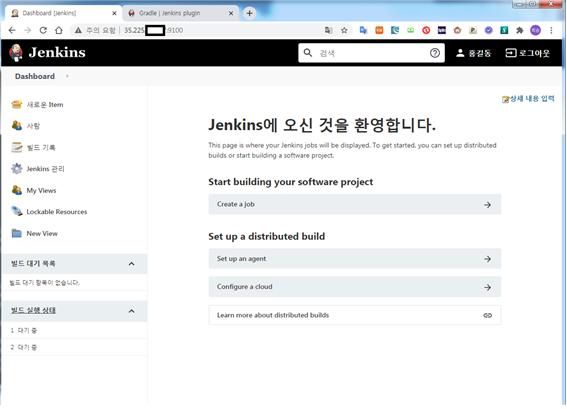
Task: Click the New View folder icon
Action: point(17,233)
